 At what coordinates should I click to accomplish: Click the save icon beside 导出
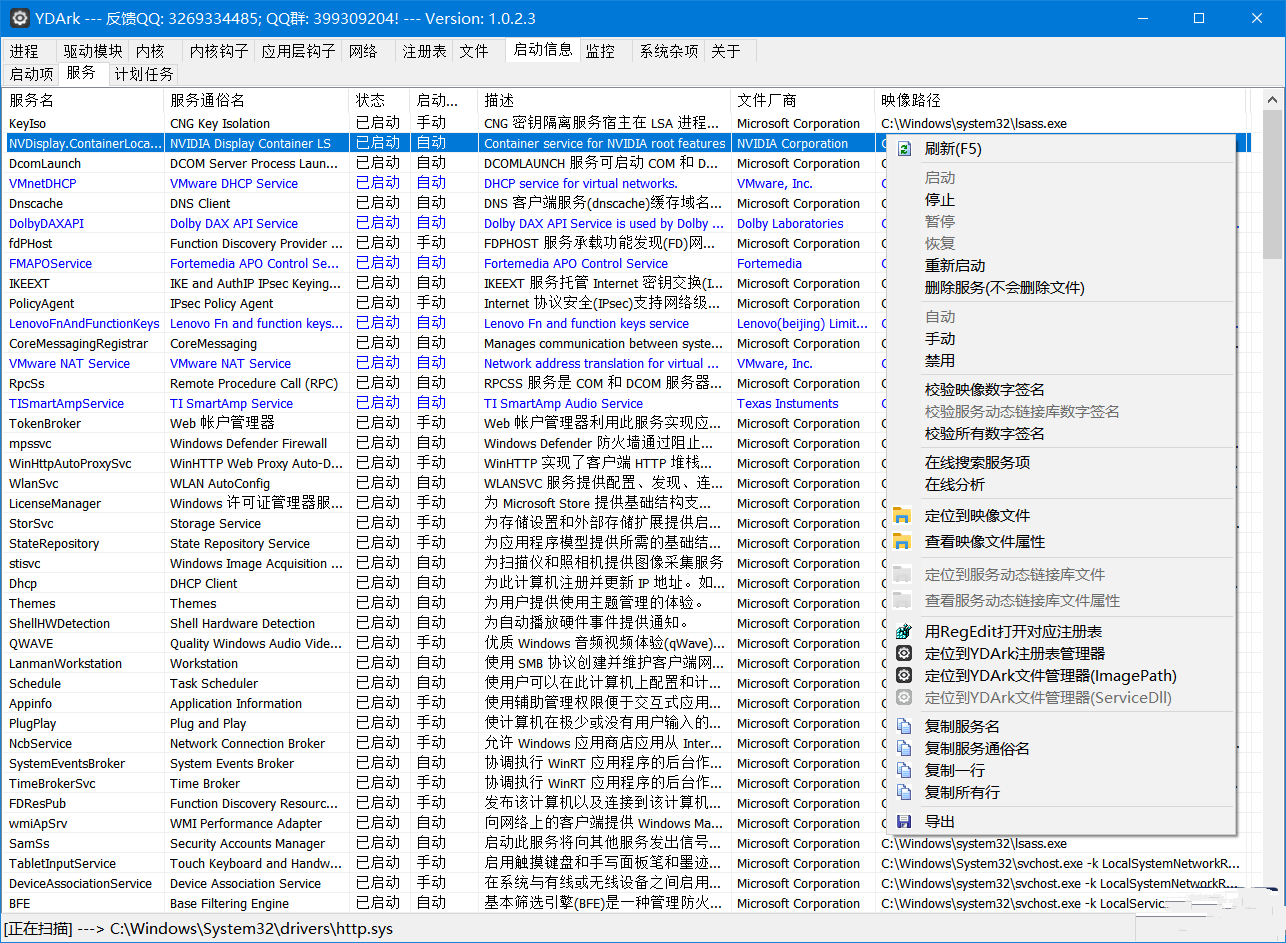pos(903,822)
